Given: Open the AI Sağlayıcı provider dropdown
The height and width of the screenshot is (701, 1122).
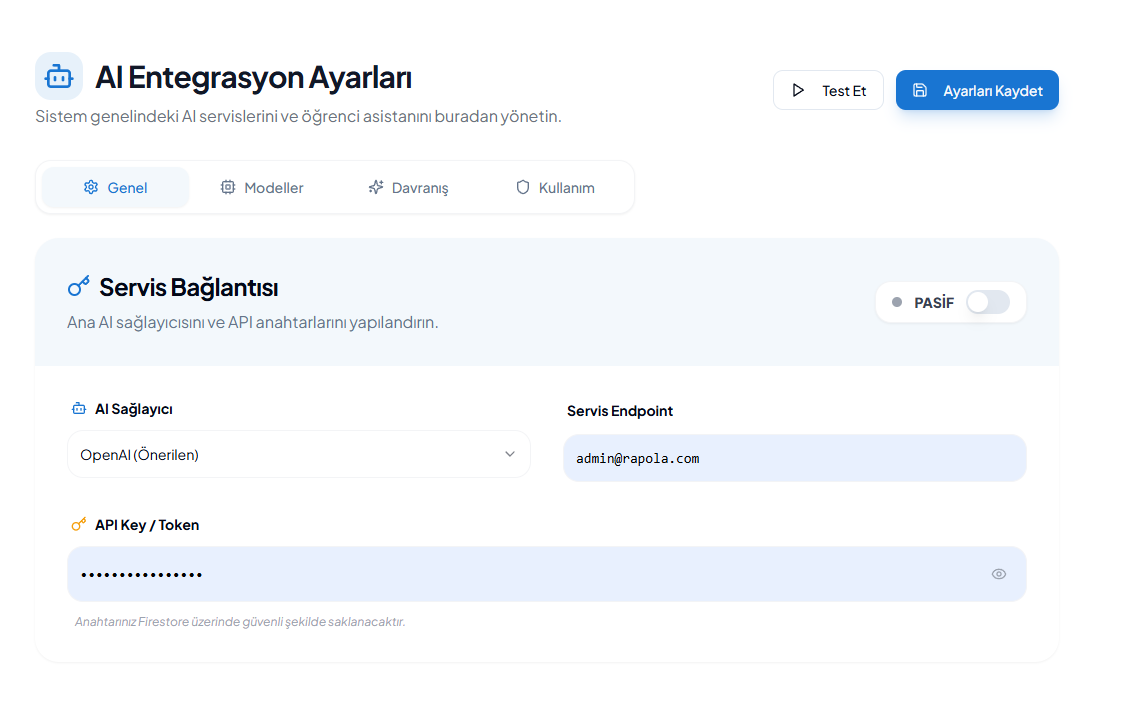Looking at the screenshot, I should (298, 454).
